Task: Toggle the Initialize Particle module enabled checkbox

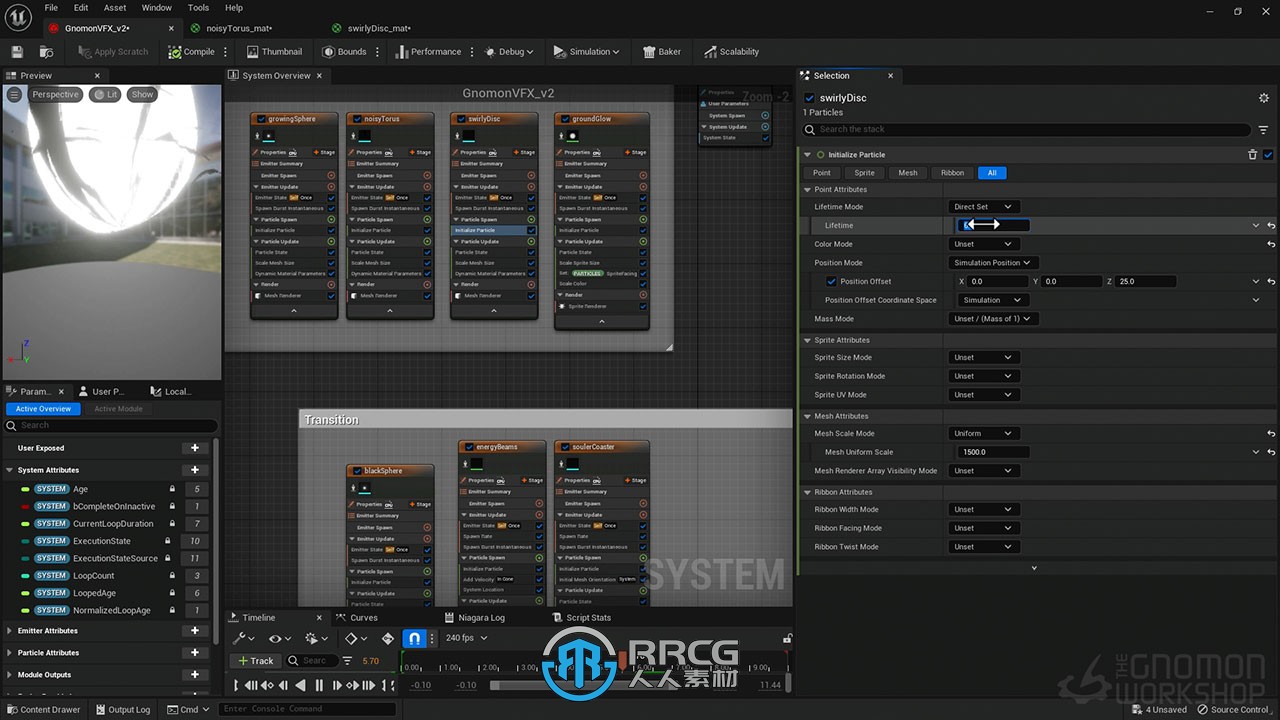Action: click(x=1268, y=155)
